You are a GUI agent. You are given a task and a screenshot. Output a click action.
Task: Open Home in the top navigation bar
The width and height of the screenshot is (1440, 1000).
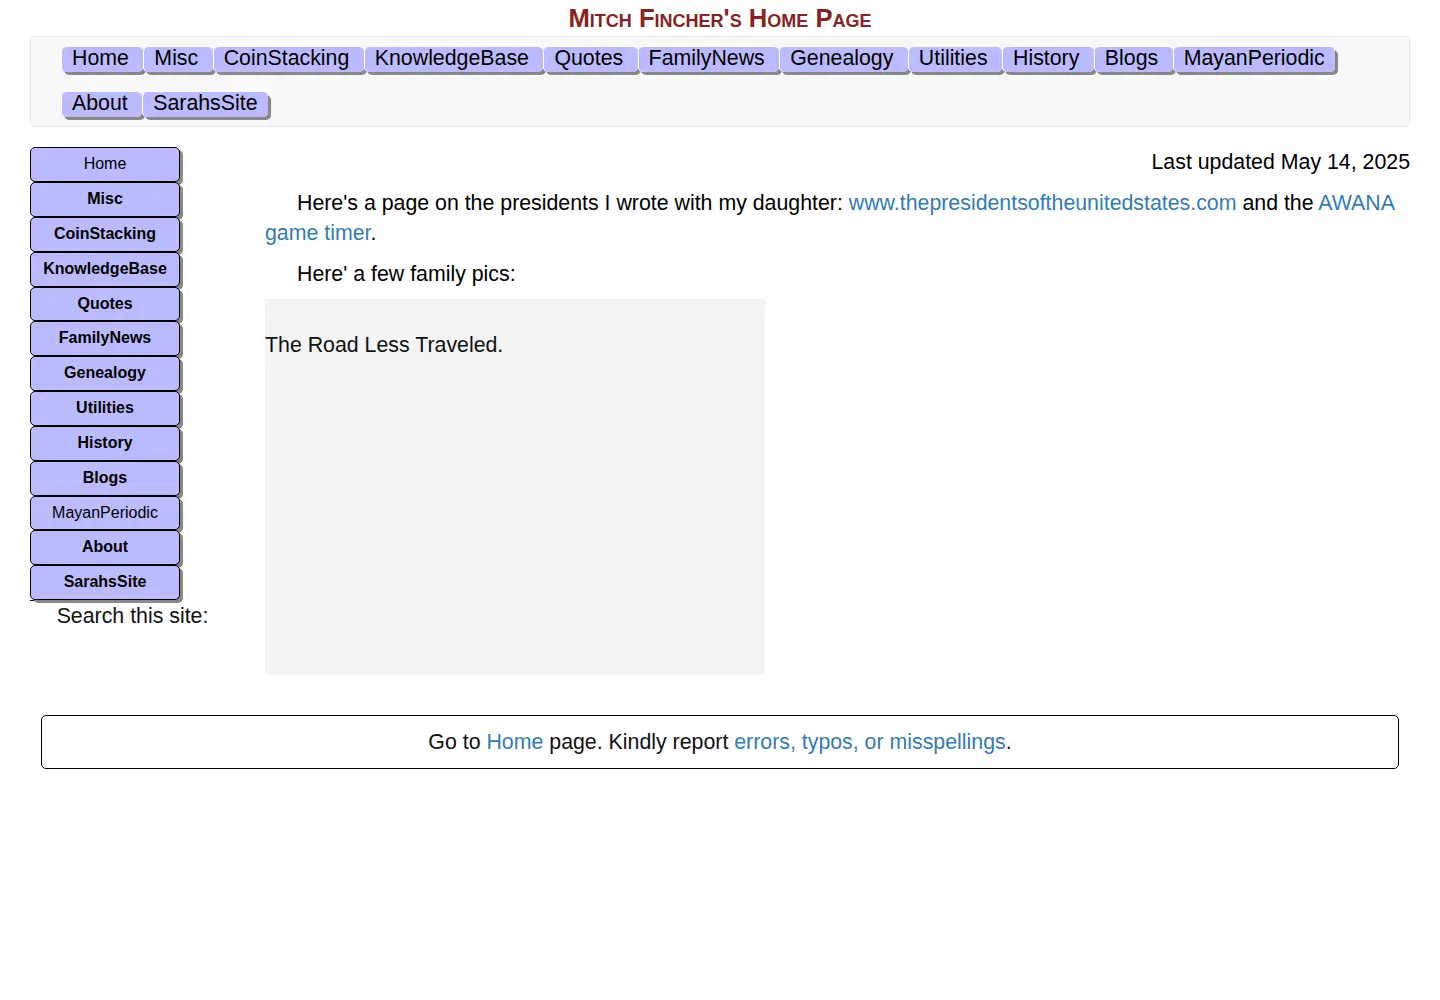[x=101, y=59]
